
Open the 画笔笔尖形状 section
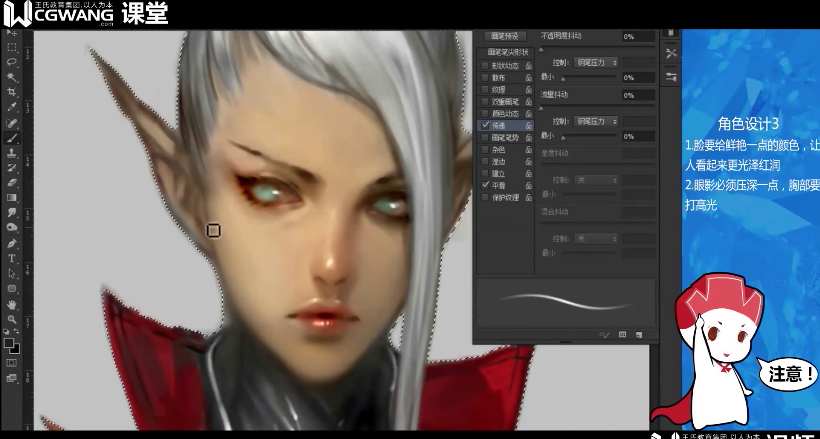click(508, 52)
